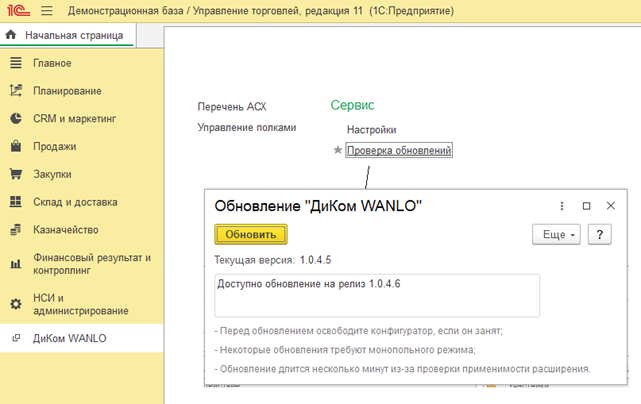This screenshot has height=404, width=641.
Task: Open Финансовый результат и контроллинг section
Action: pos(92,264)
